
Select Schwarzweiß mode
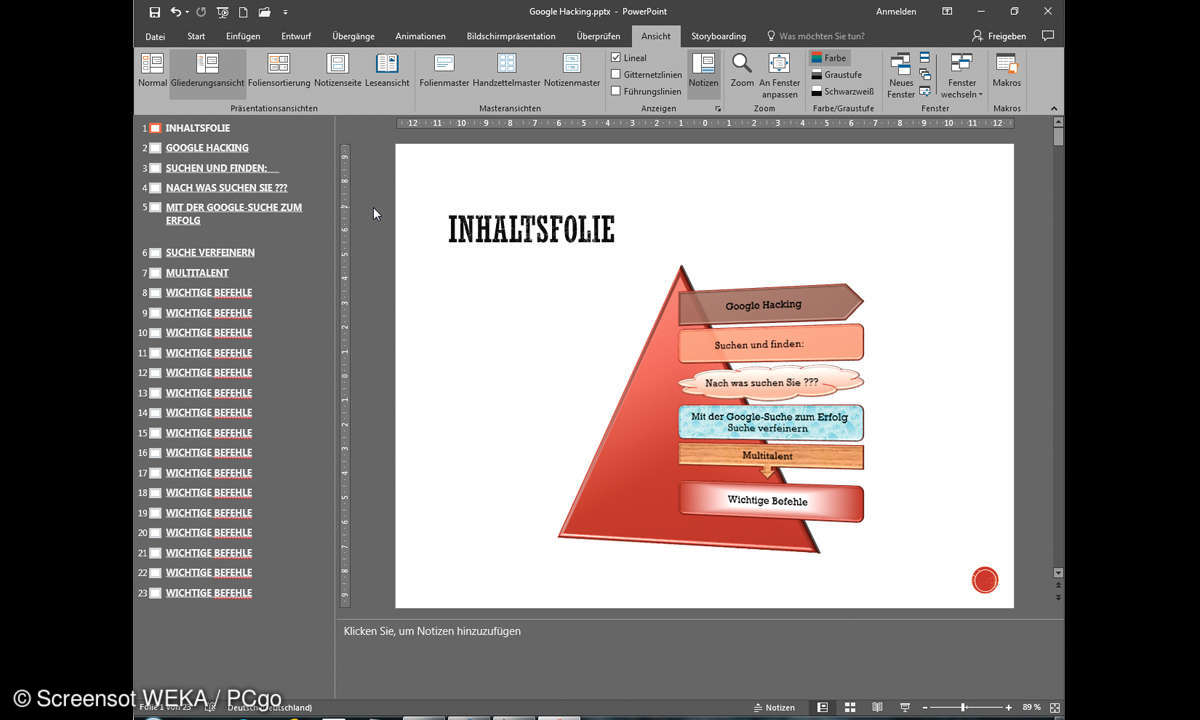[843, 91]
